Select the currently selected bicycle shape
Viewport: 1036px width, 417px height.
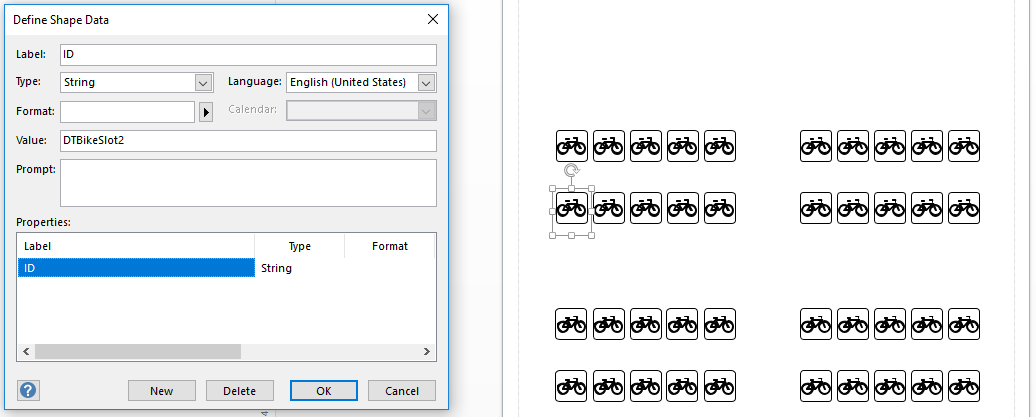[x=572, y=208]
